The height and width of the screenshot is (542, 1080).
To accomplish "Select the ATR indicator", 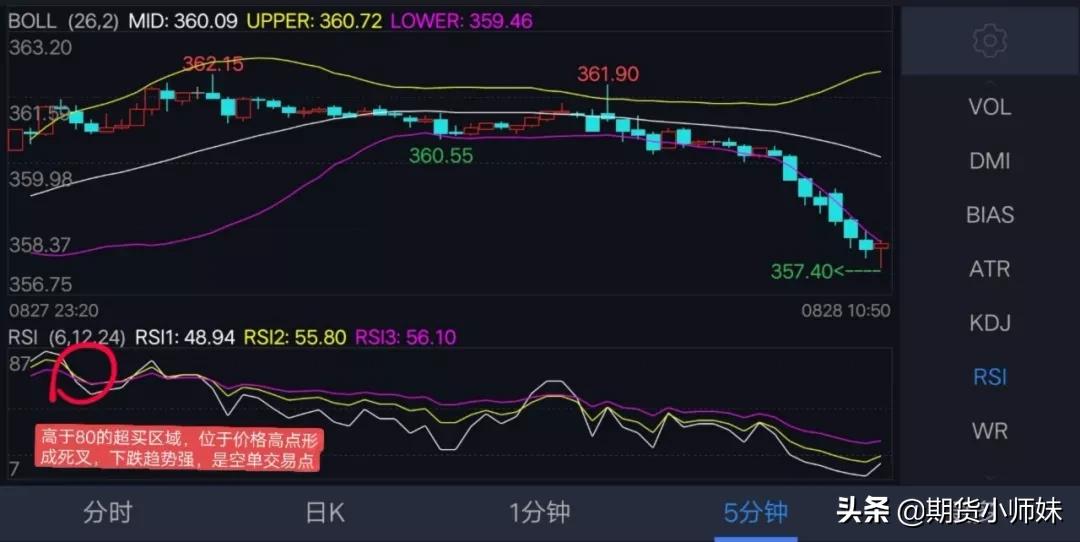I will pyautogui.click(x=990, y=269).
